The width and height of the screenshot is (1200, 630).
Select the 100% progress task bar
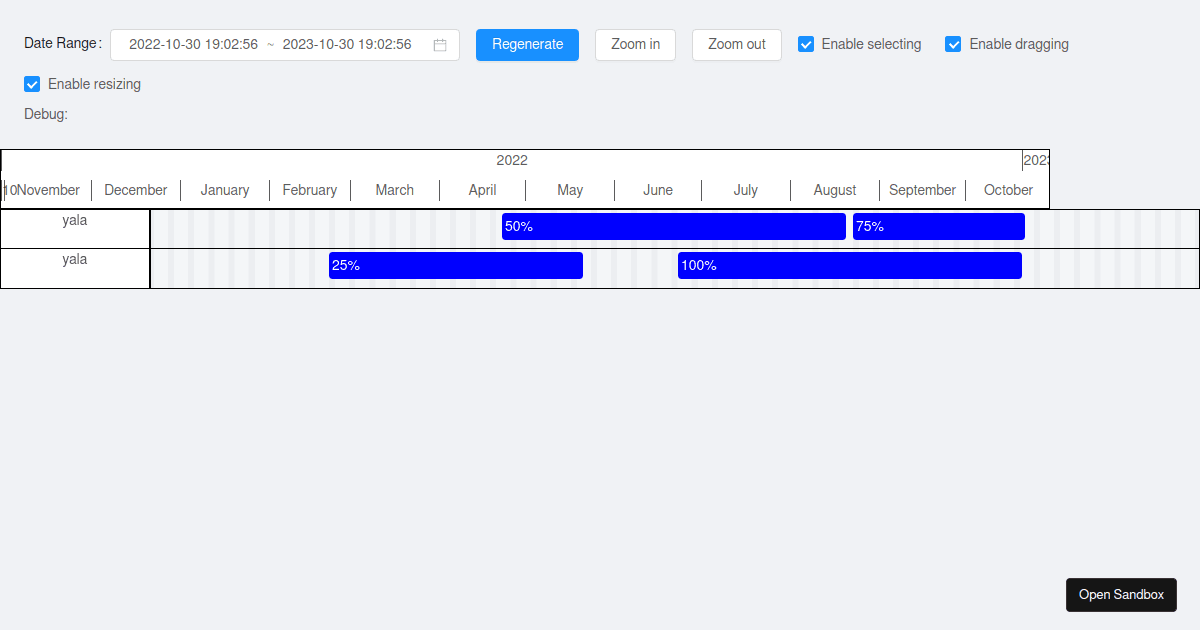(848, 265)
